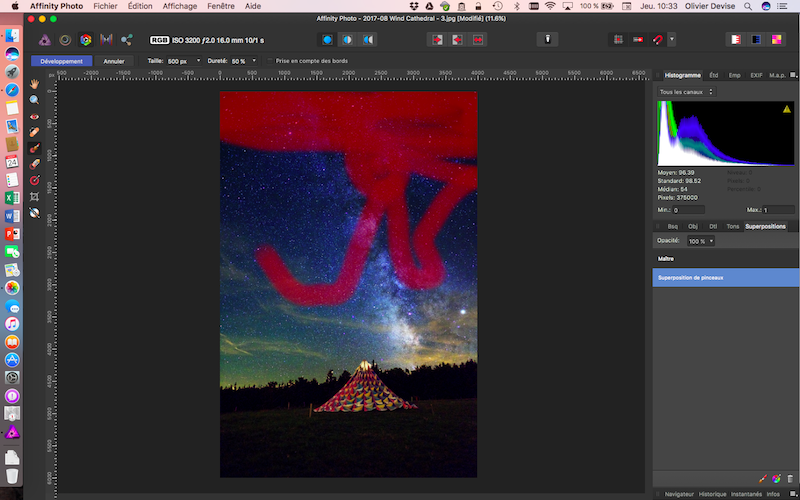Select the Crop tool
Screen dimensions: 800x500
pyautogui.click(x=34, y=196)
